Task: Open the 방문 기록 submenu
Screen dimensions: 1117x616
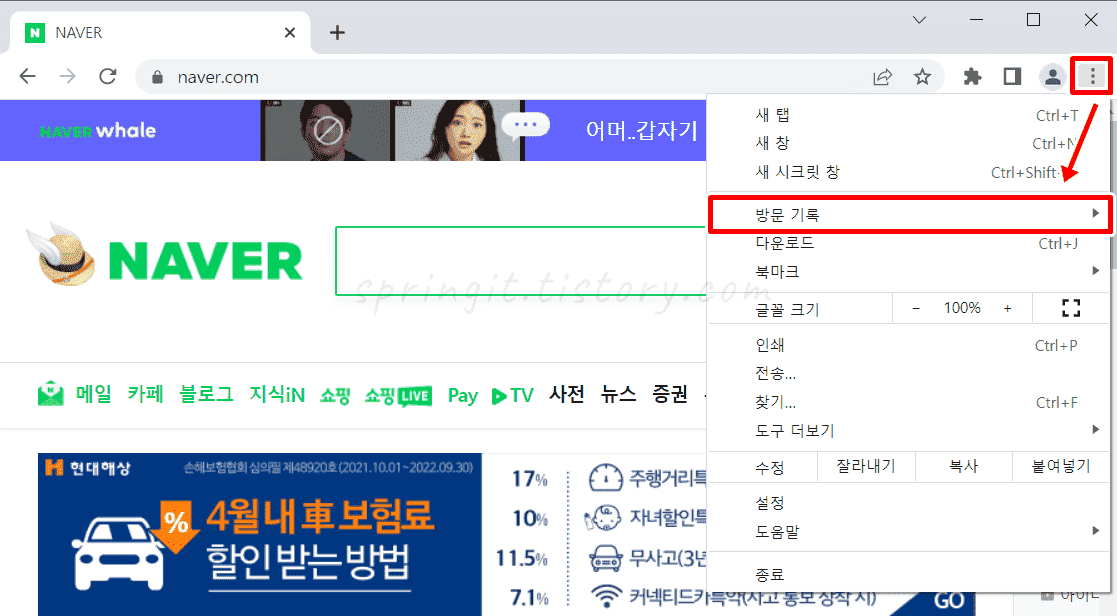Action: click(910, 214)
